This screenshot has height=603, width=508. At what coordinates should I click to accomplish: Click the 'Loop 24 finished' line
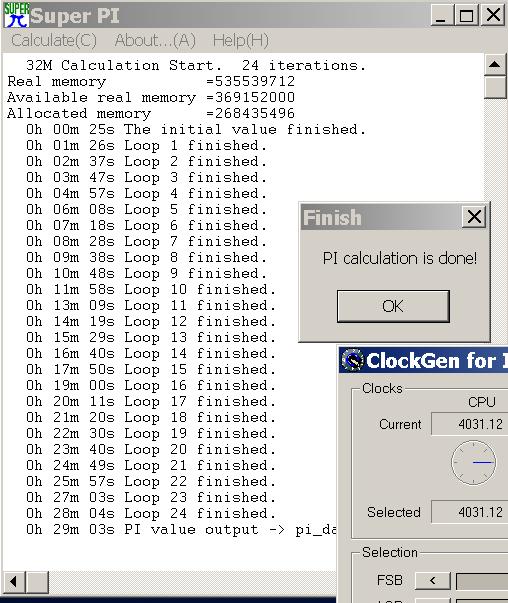tap(151, 514)
